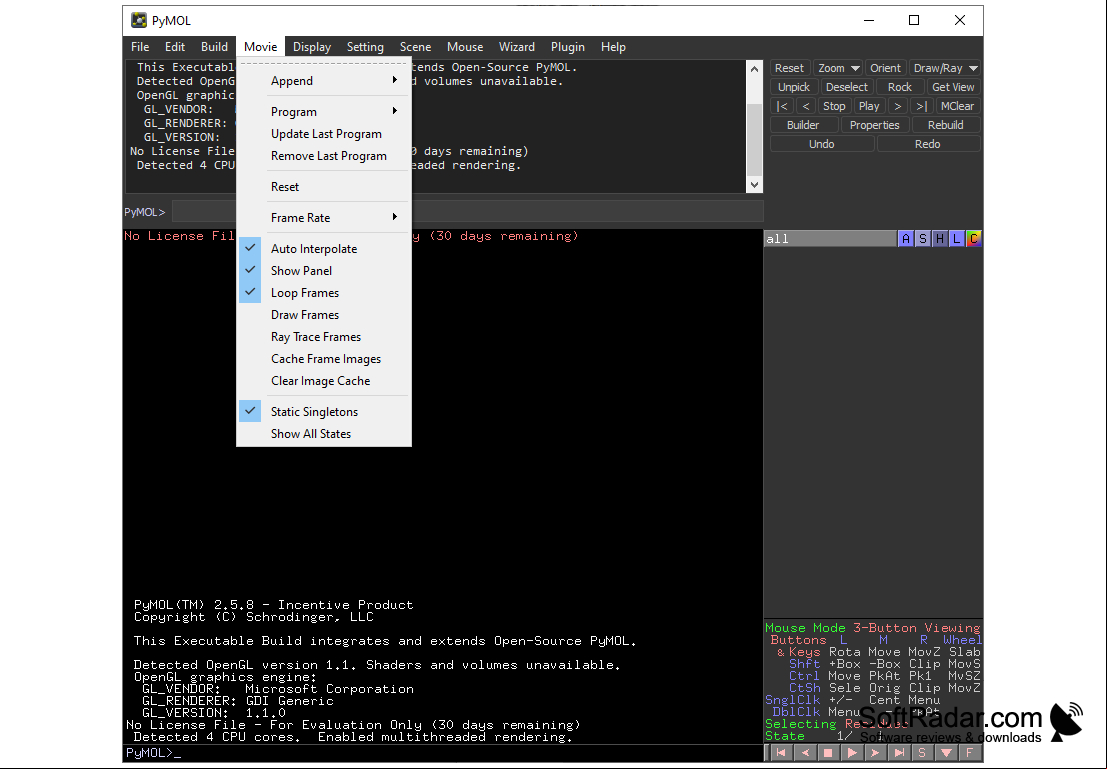Expand the Append submenu
This screenshot has width=1107, height=769.
pos(325,81)
